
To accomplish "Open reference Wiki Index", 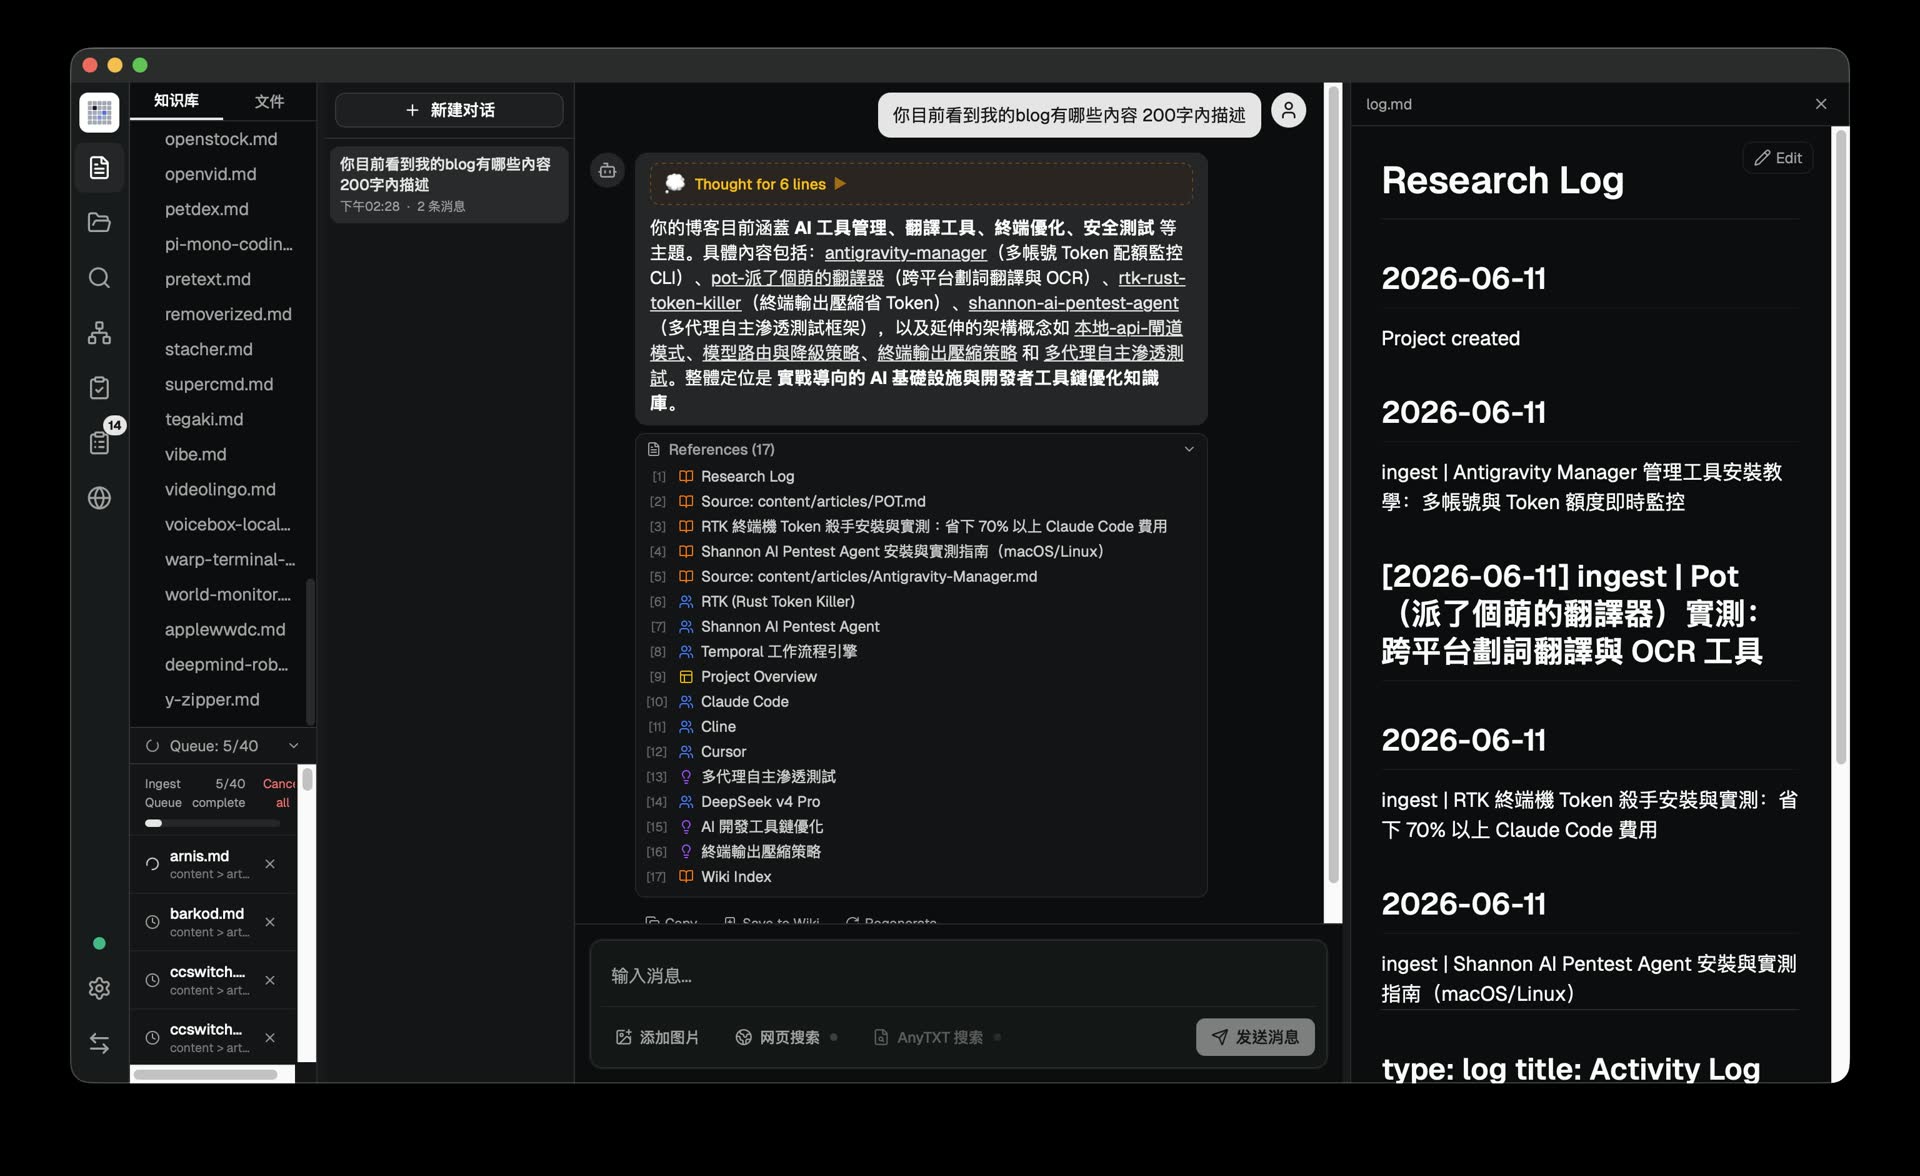I will click(736, 876).
